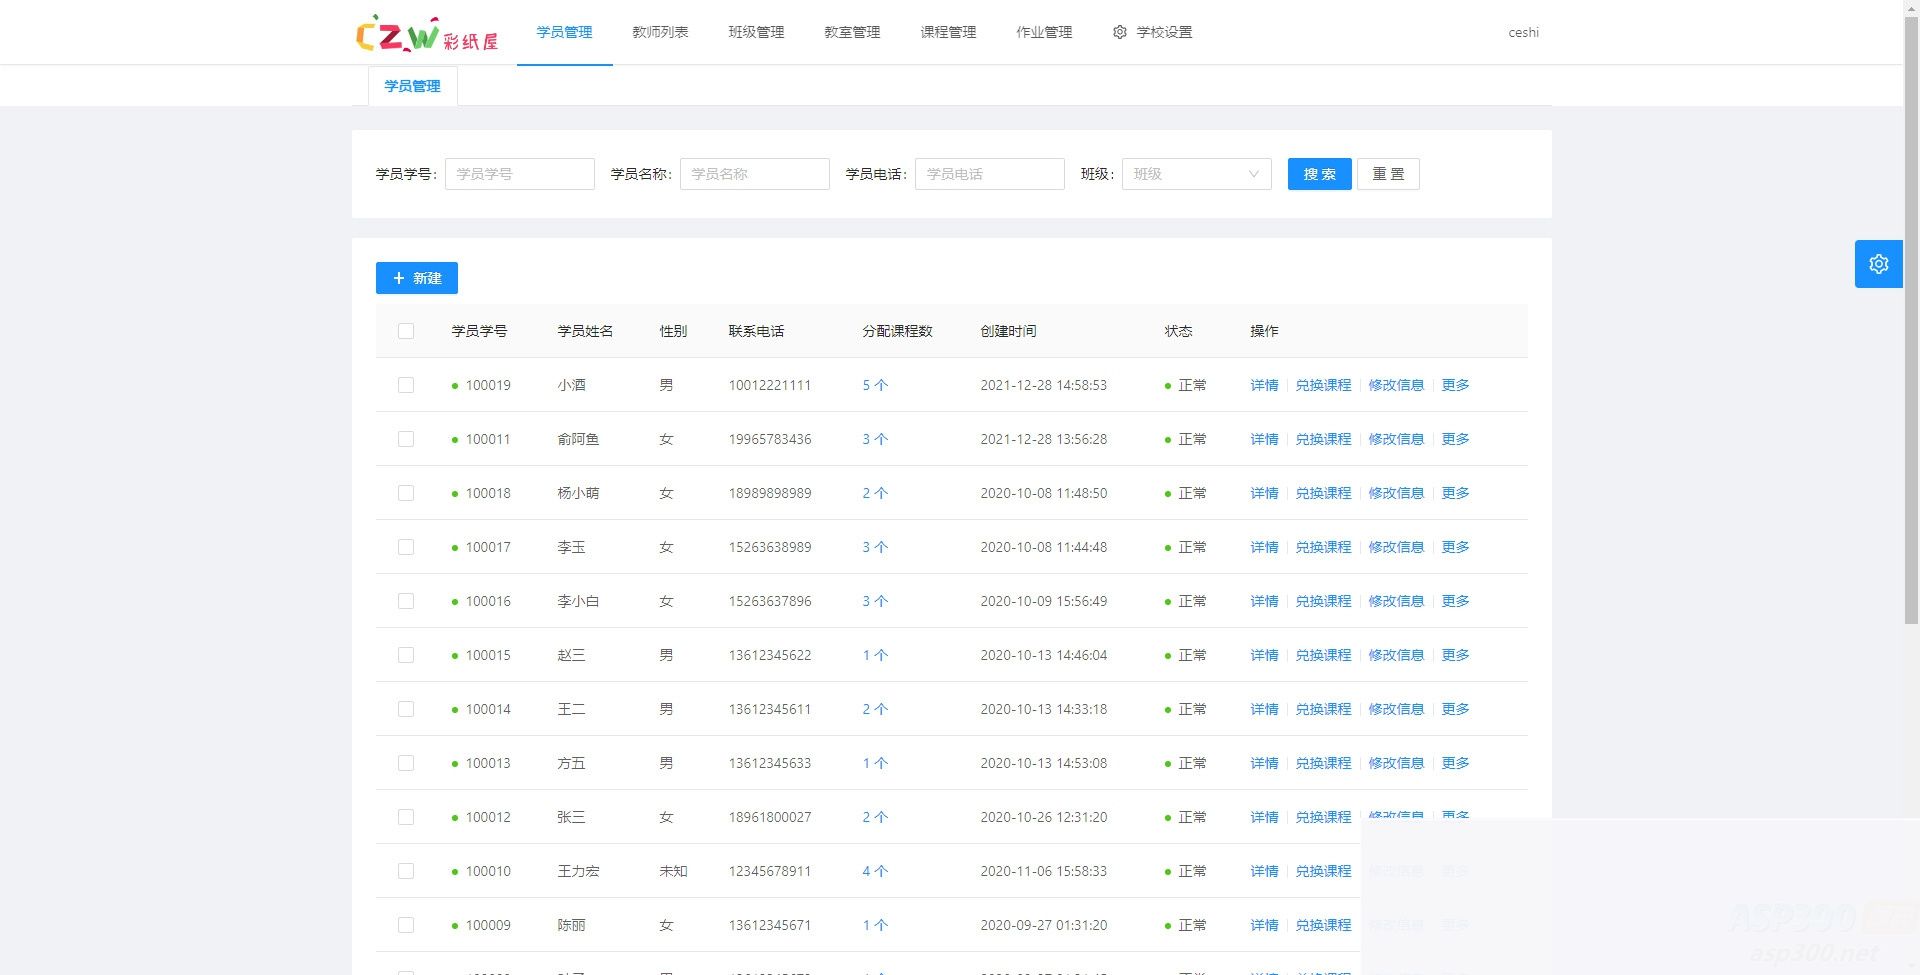The image size is (1920, 975).
Task: Click the CZW 彩纸屋 logo
Action: 428,32
